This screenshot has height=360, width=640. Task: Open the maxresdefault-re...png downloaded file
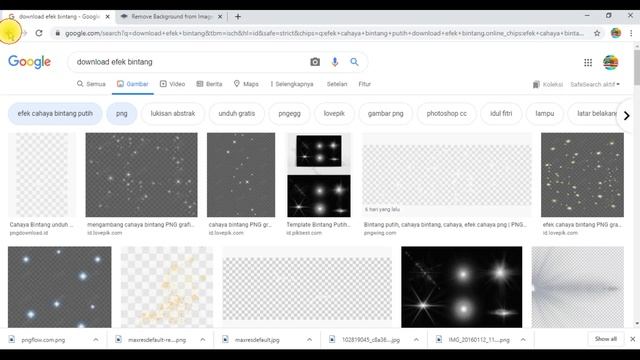point(157,340)
